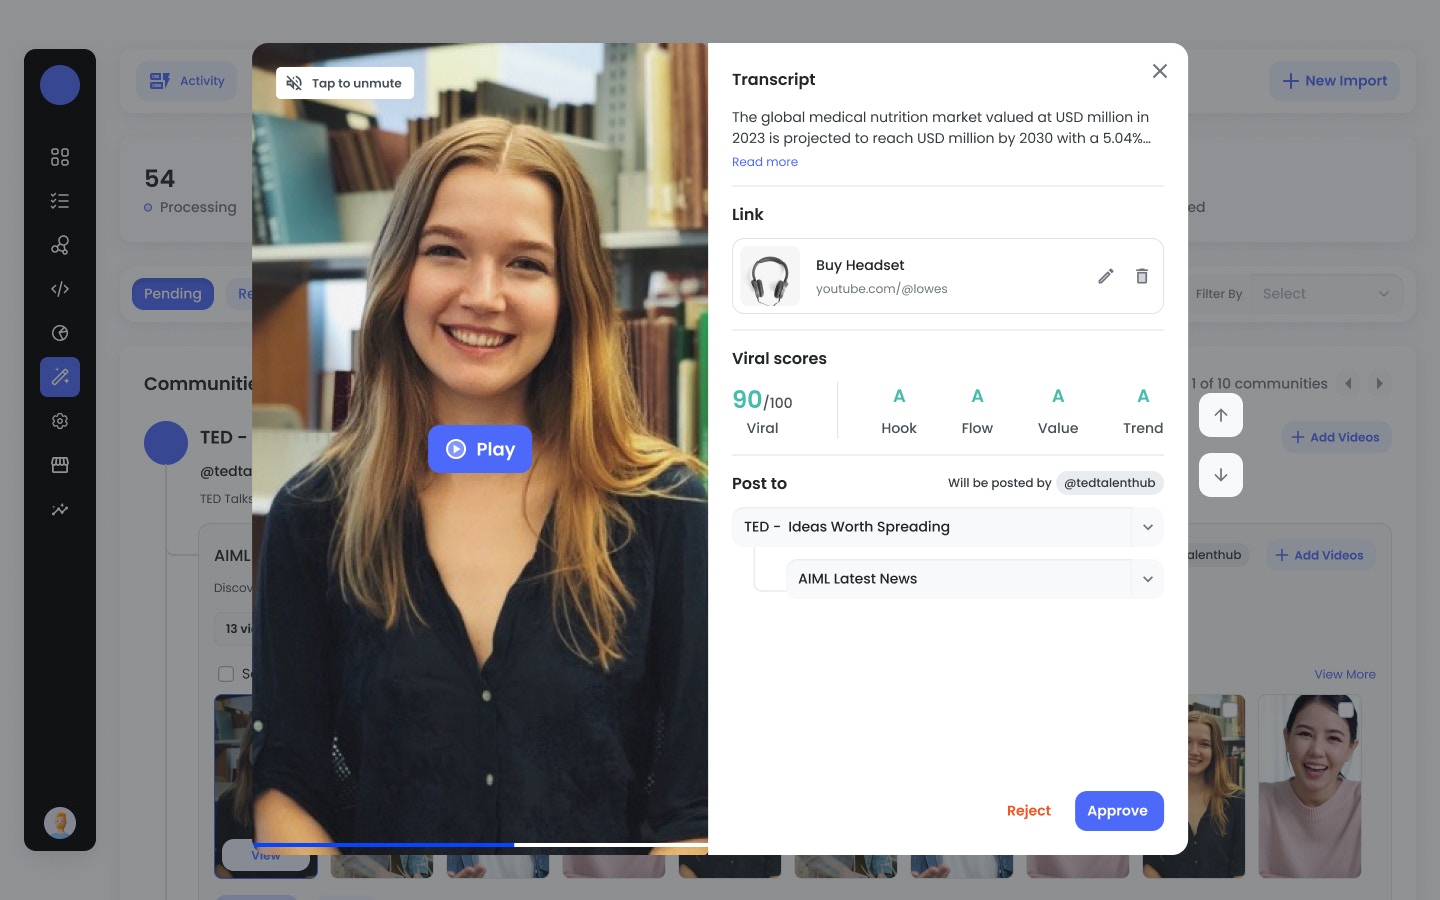Play the video preview
This screenshot has height=900, width=1440.
(480, 449)
